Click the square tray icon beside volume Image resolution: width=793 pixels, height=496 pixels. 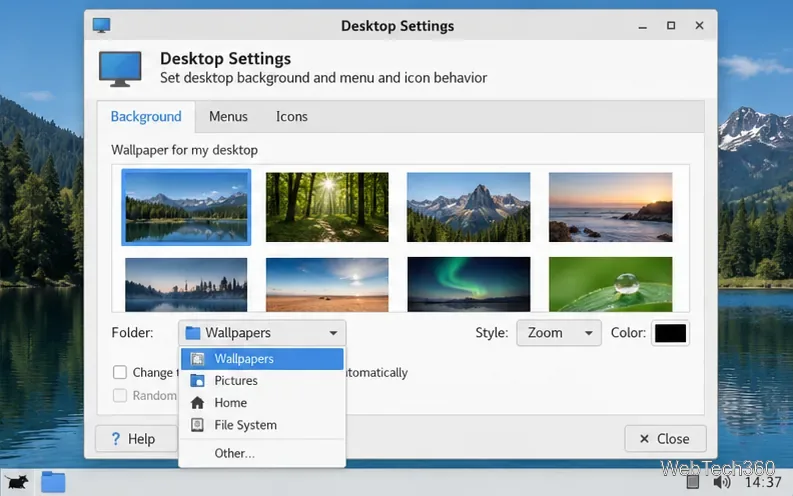point(693,482)
